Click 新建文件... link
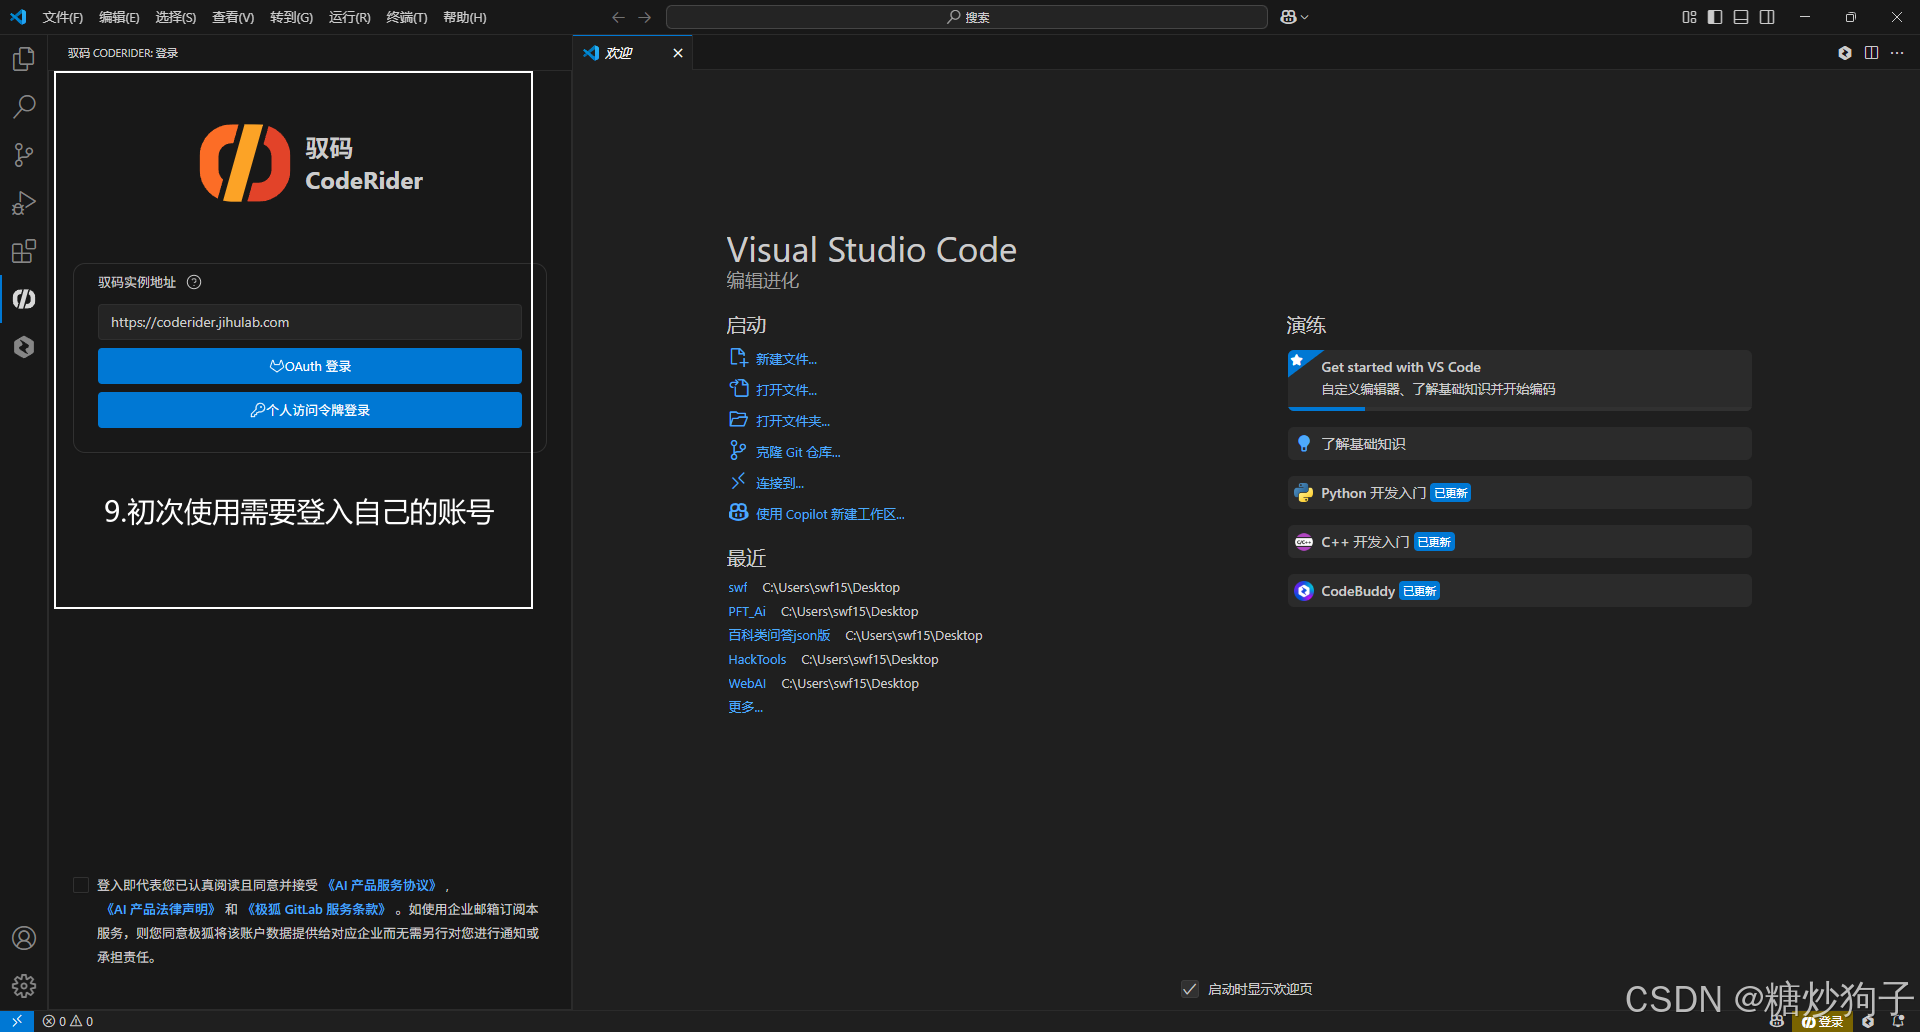 click(x=786, y=359)
